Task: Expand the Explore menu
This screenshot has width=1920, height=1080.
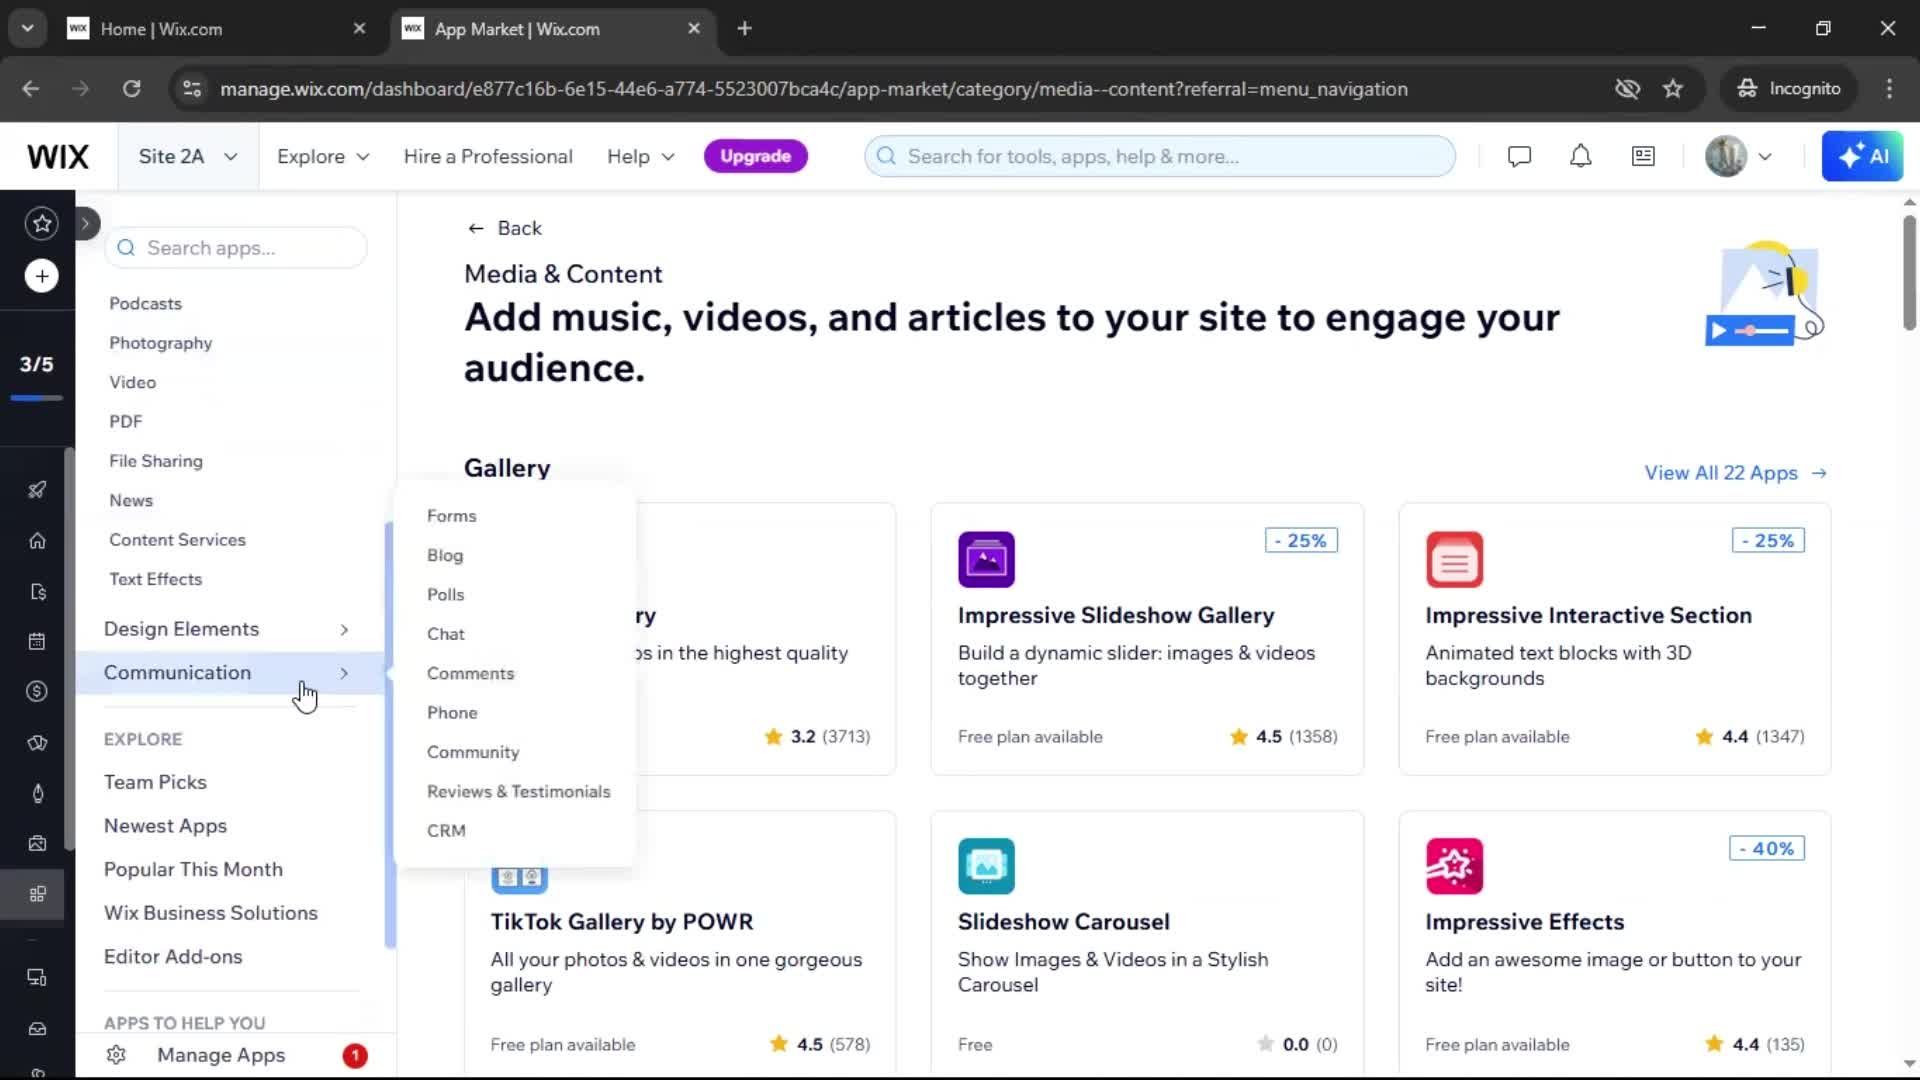Action: [x=323, y=156]
